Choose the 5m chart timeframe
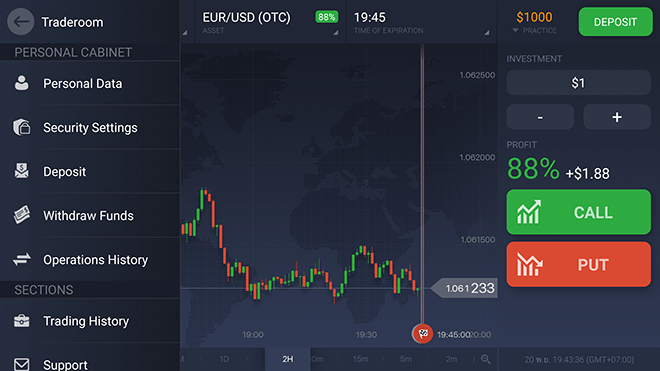 (x=406, y=359)
